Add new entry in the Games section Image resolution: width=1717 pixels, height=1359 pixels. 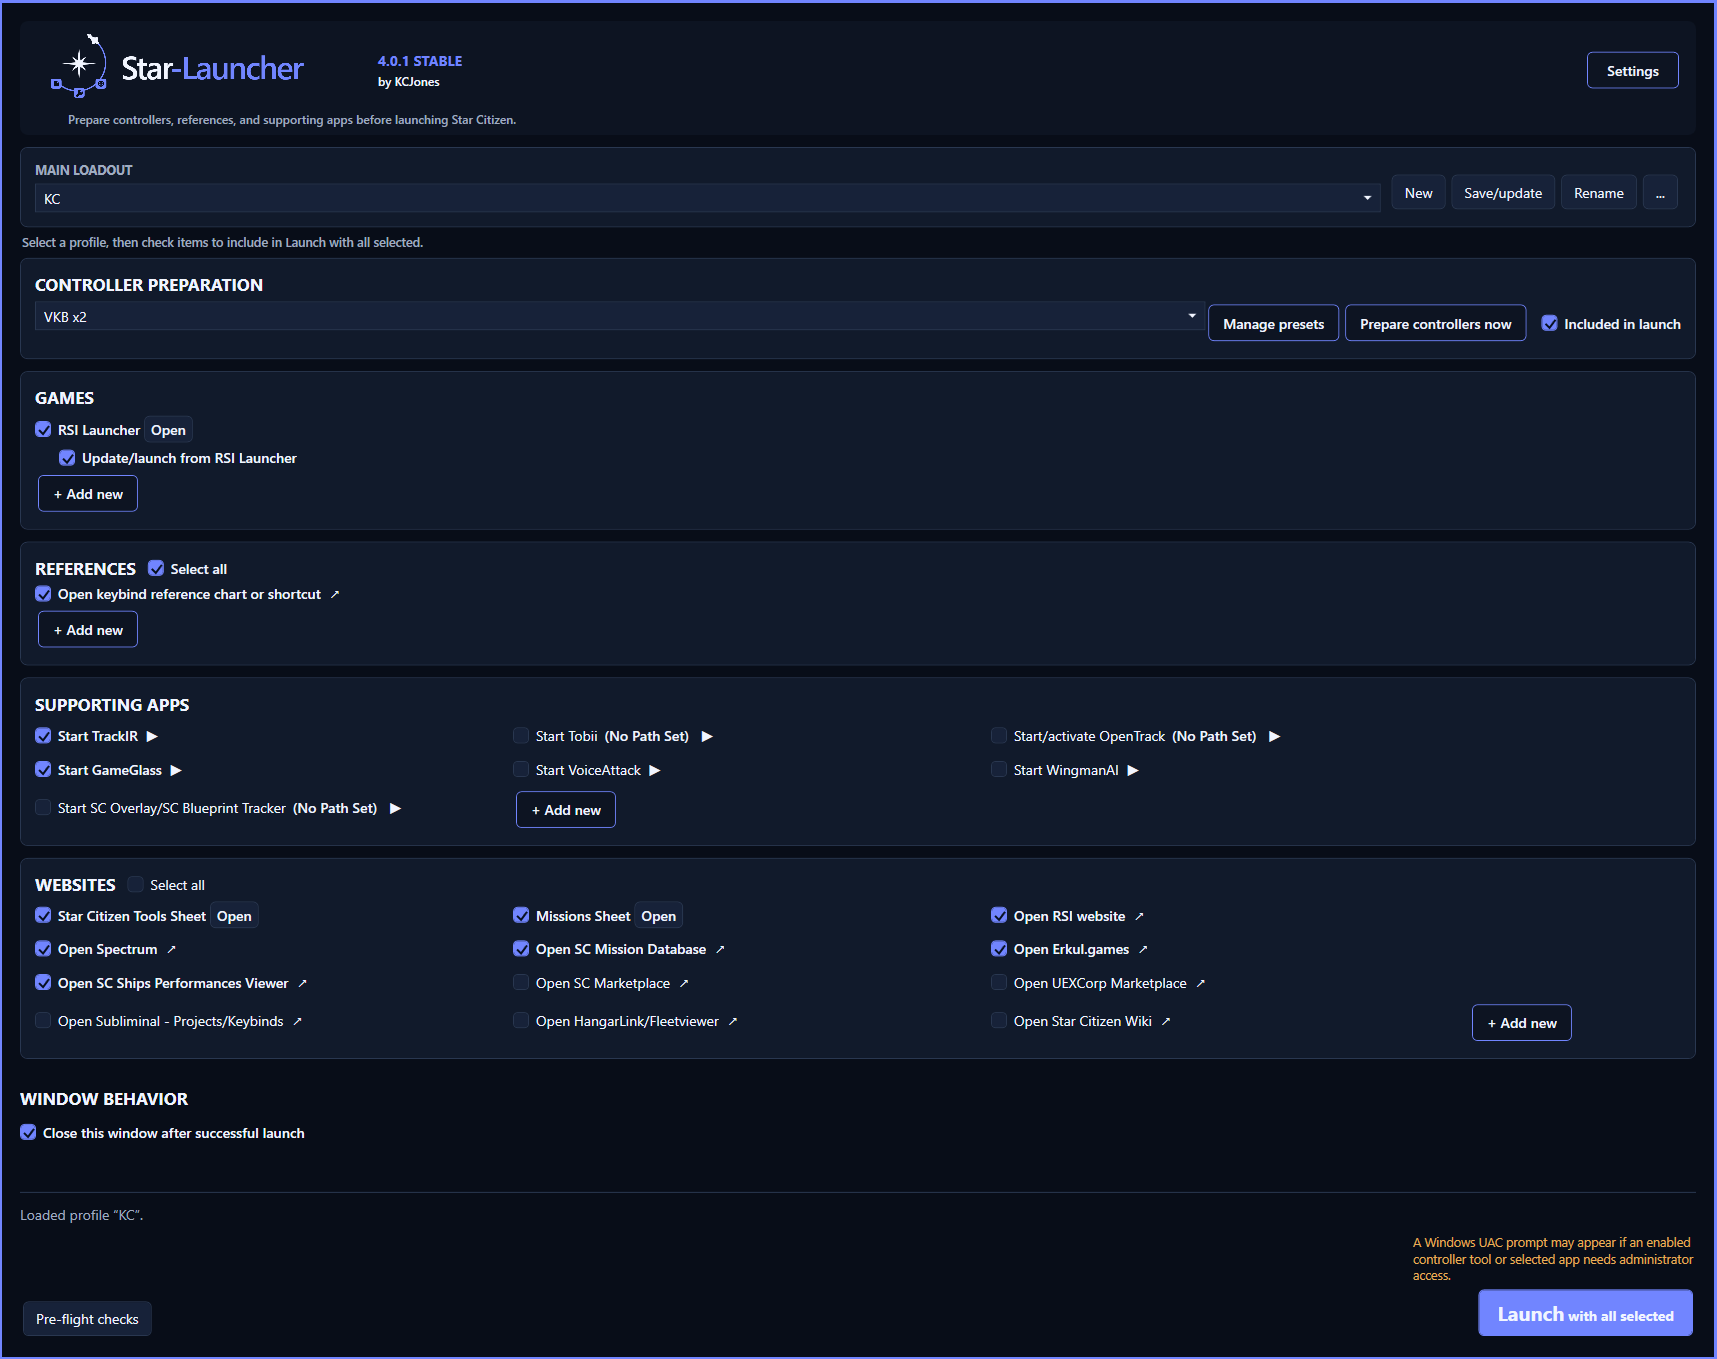point(88,494)
